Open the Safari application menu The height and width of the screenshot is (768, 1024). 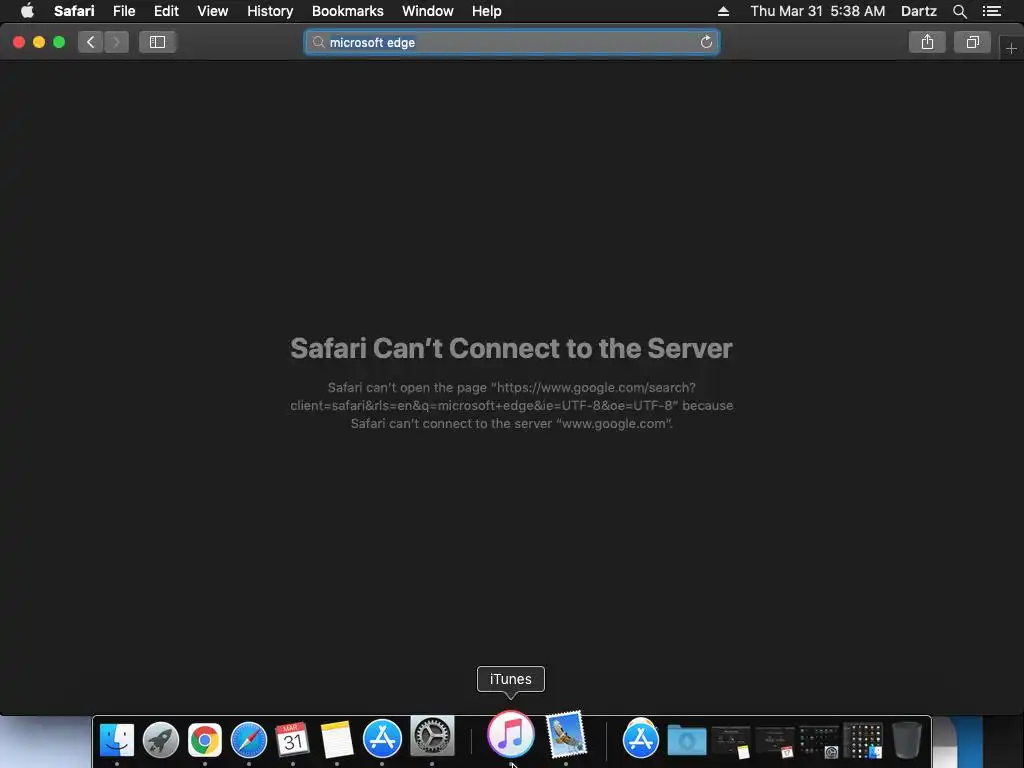[74, 11]
